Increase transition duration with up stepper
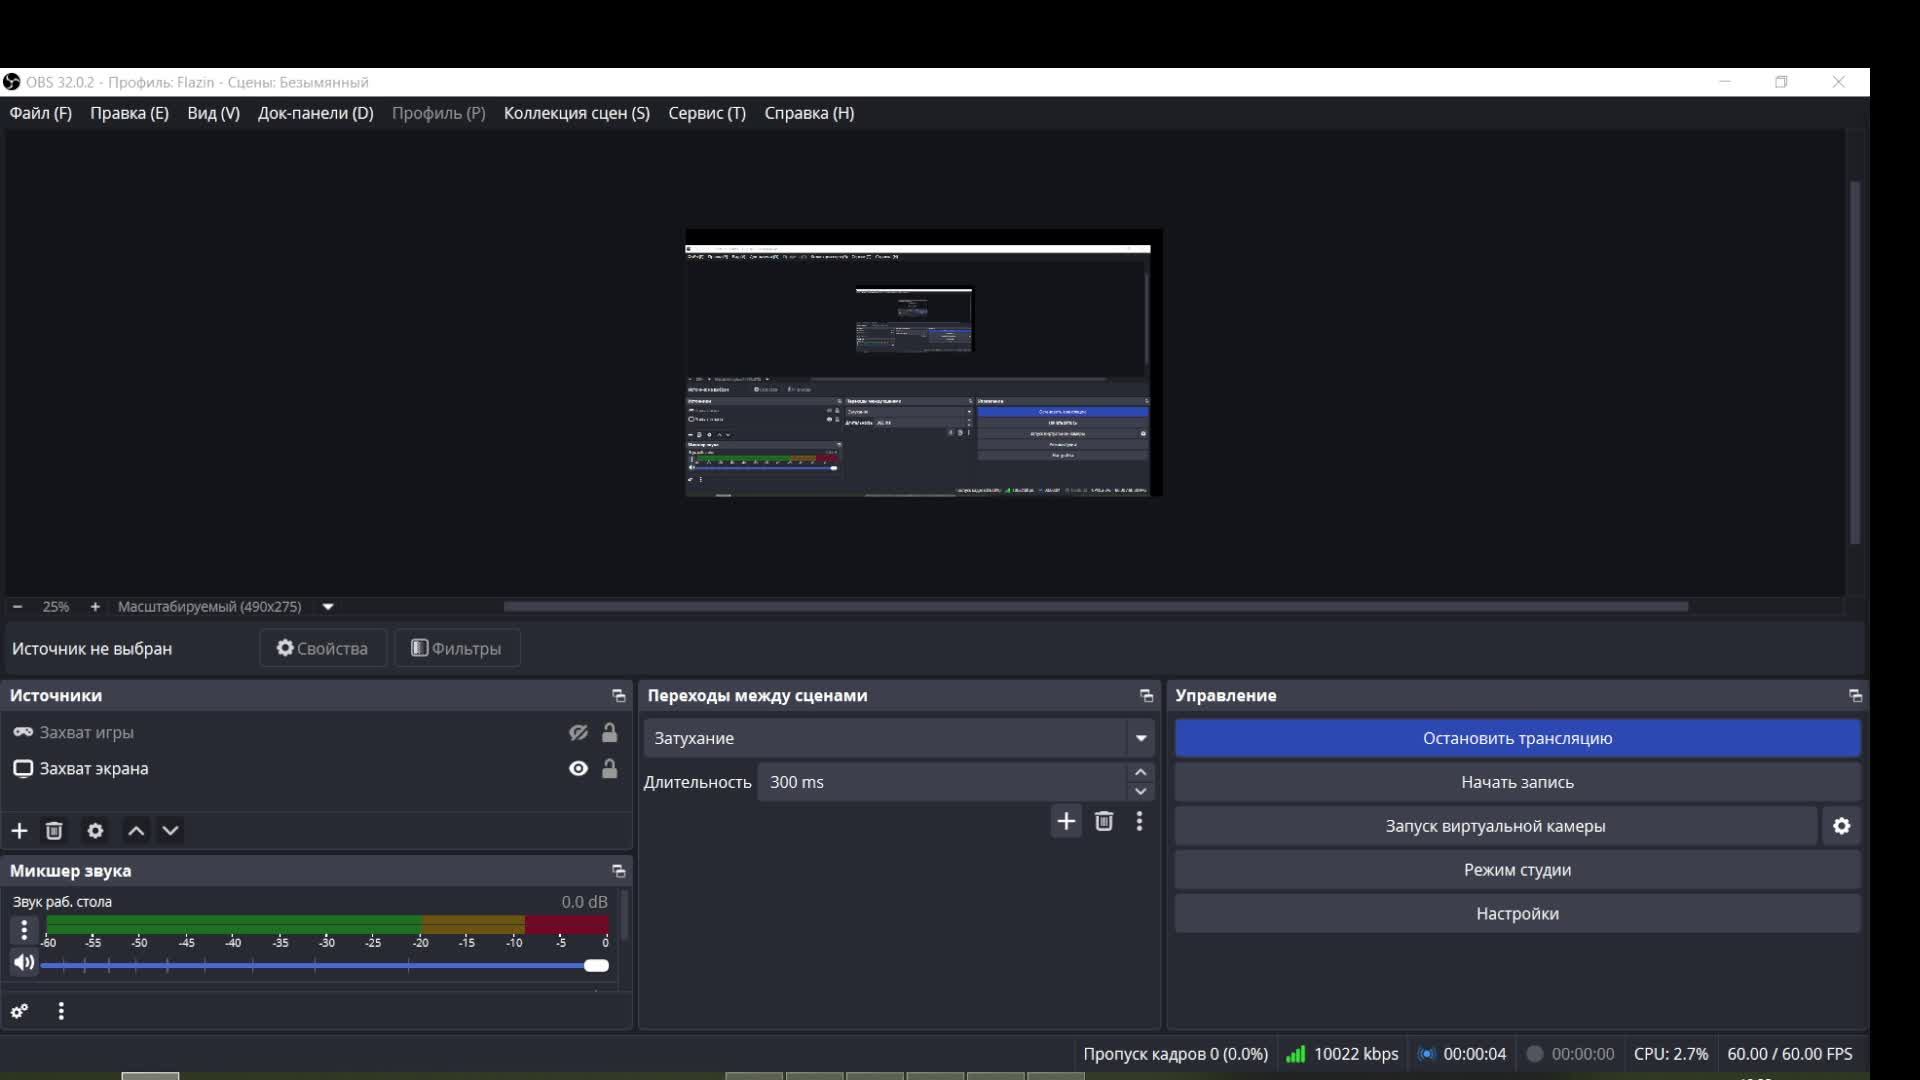This screenshot has width=1920, height=1080. coord(1140,772)
